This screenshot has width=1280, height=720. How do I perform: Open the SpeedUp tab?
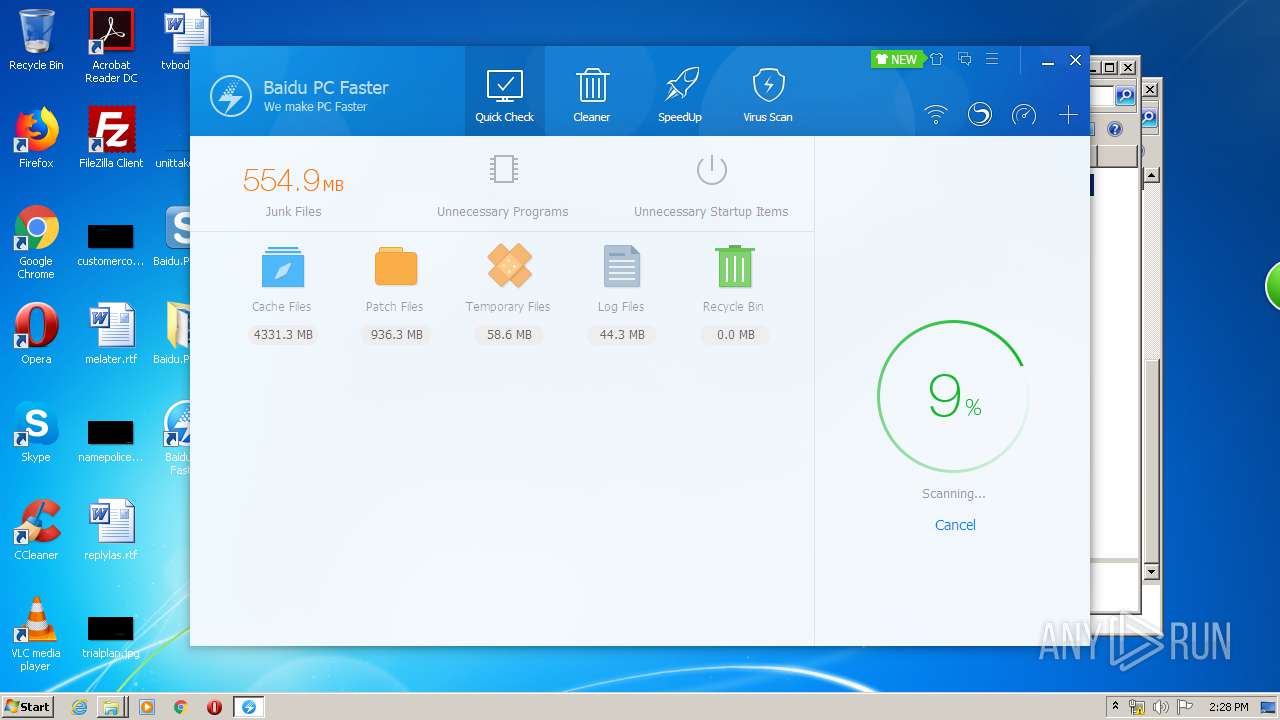click(x=680, y=96)
